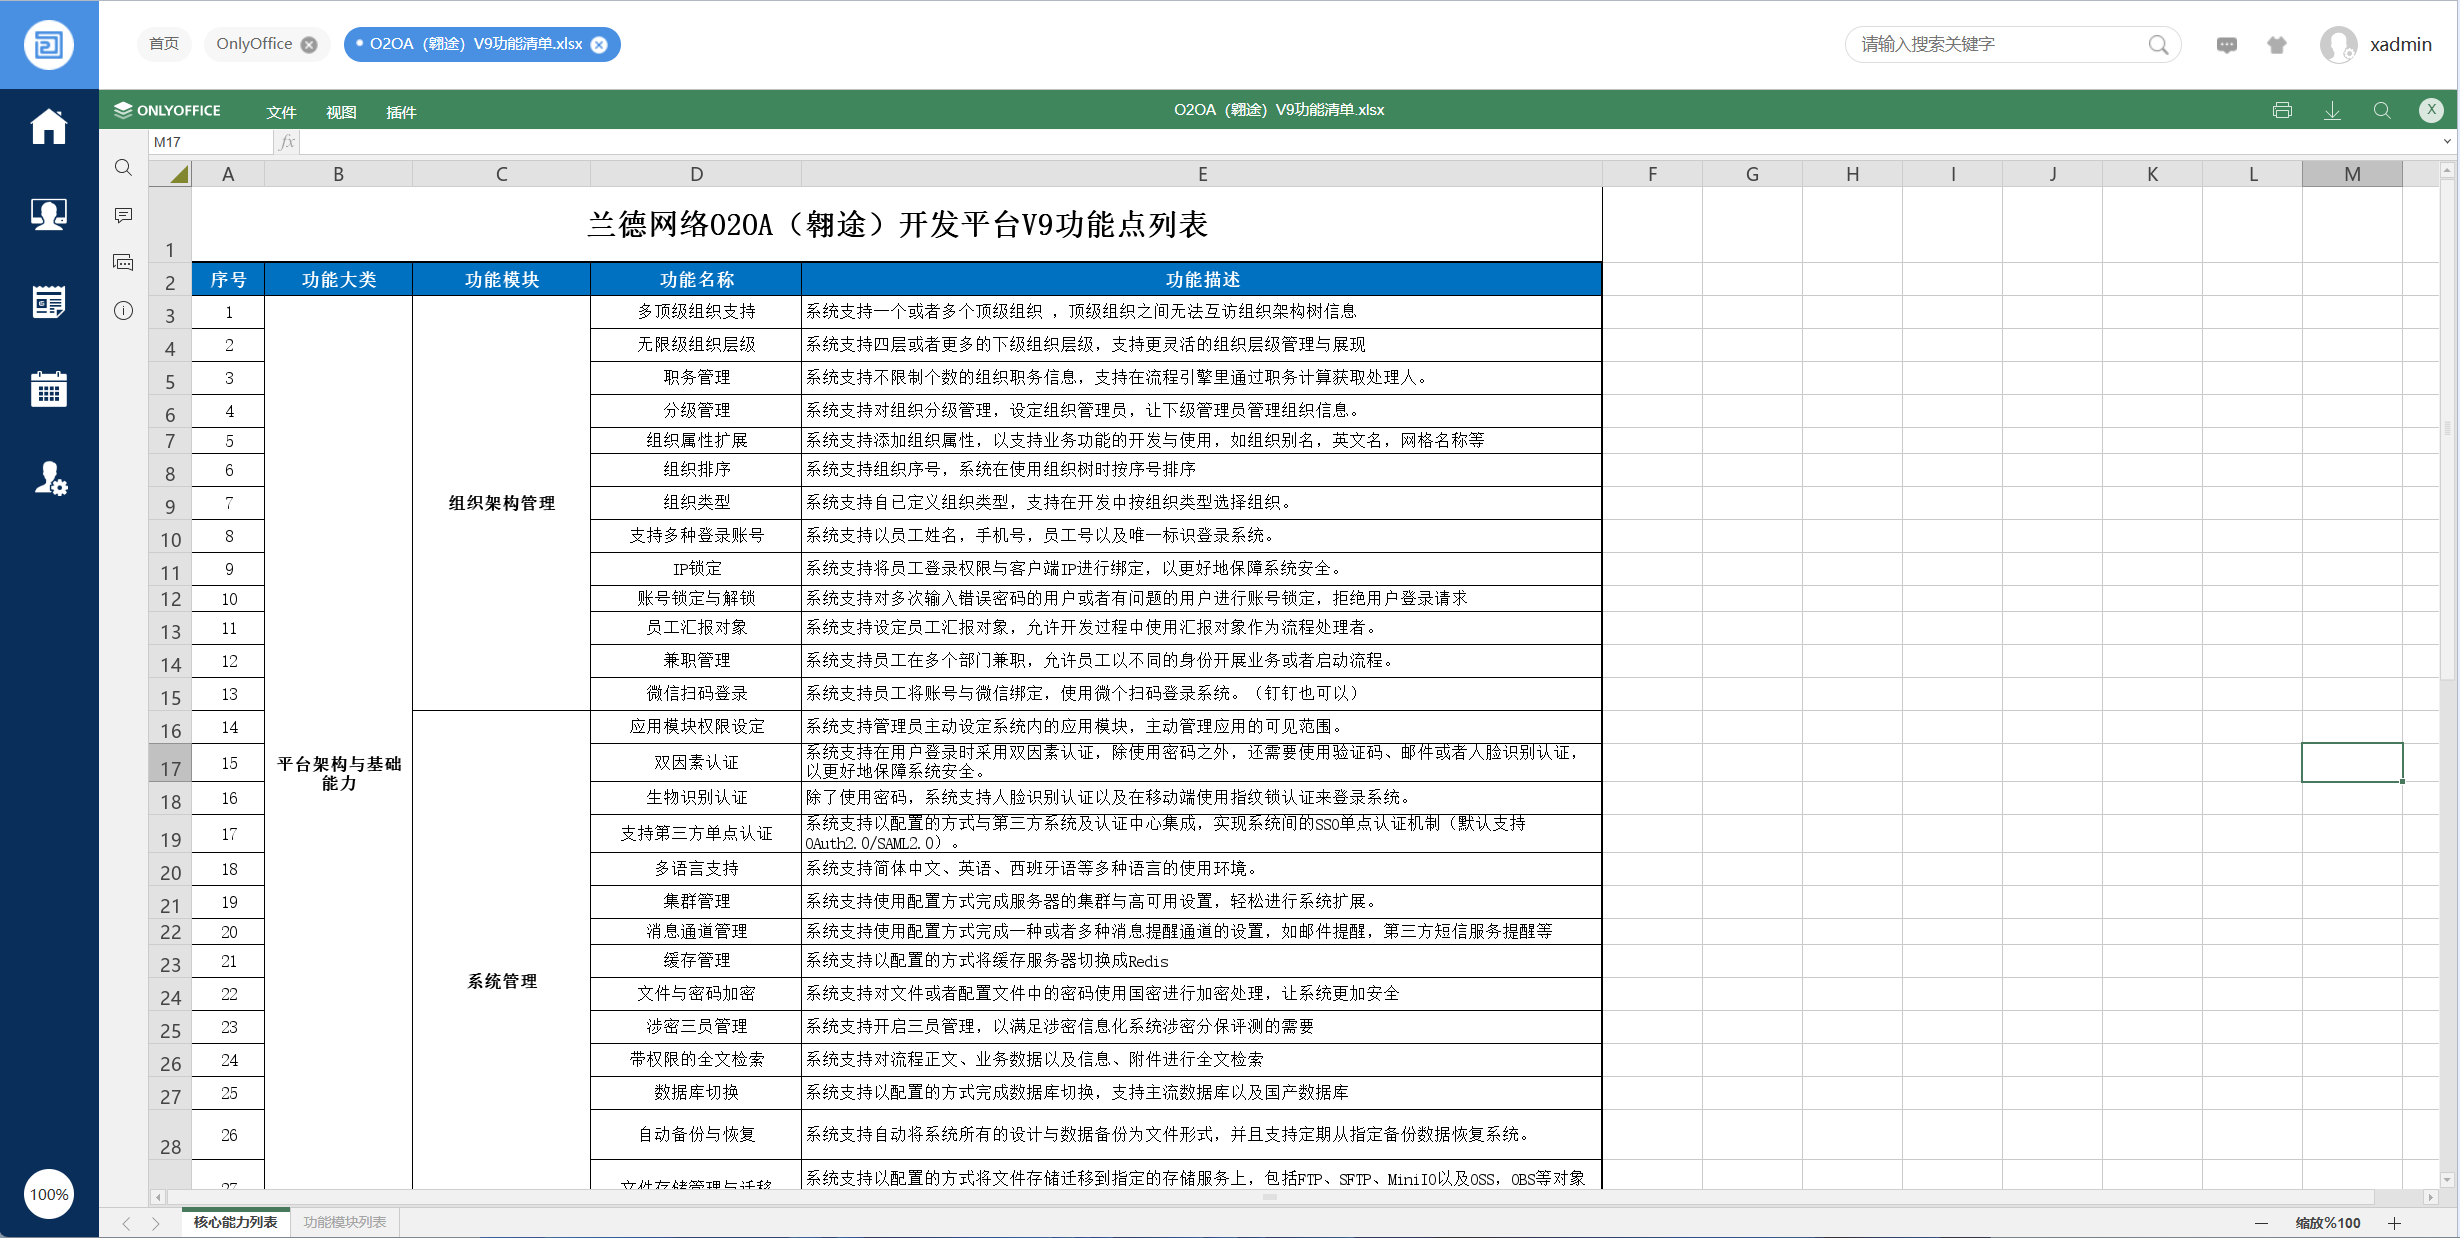Screen dimensions: 2460x1238
Task: Expand the formula bar dropdown arrow
Action: [2447, 142]
